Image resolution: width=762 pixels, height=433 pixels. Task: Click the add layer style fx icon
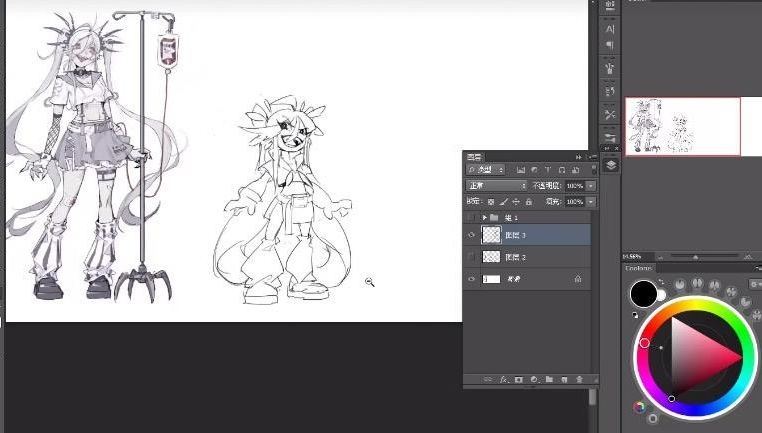tap(504, 380)
